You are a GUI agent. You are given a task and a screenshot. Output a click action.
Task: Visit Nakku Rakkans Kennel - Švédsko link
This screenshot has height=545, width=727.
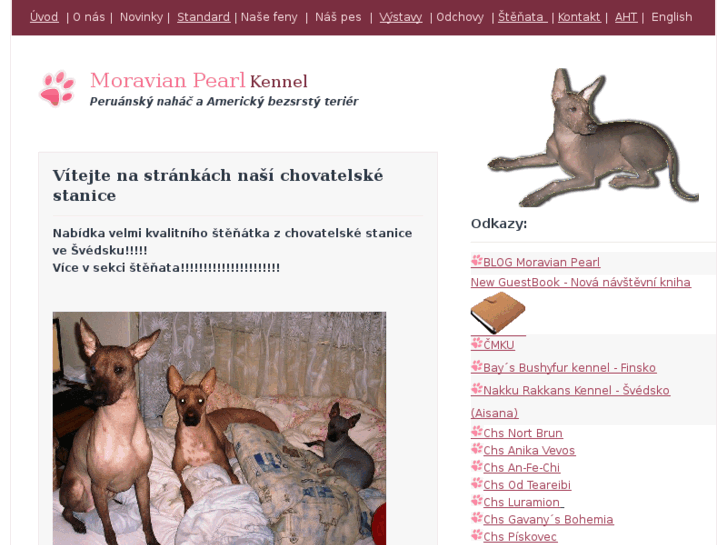tap(576, 390)
